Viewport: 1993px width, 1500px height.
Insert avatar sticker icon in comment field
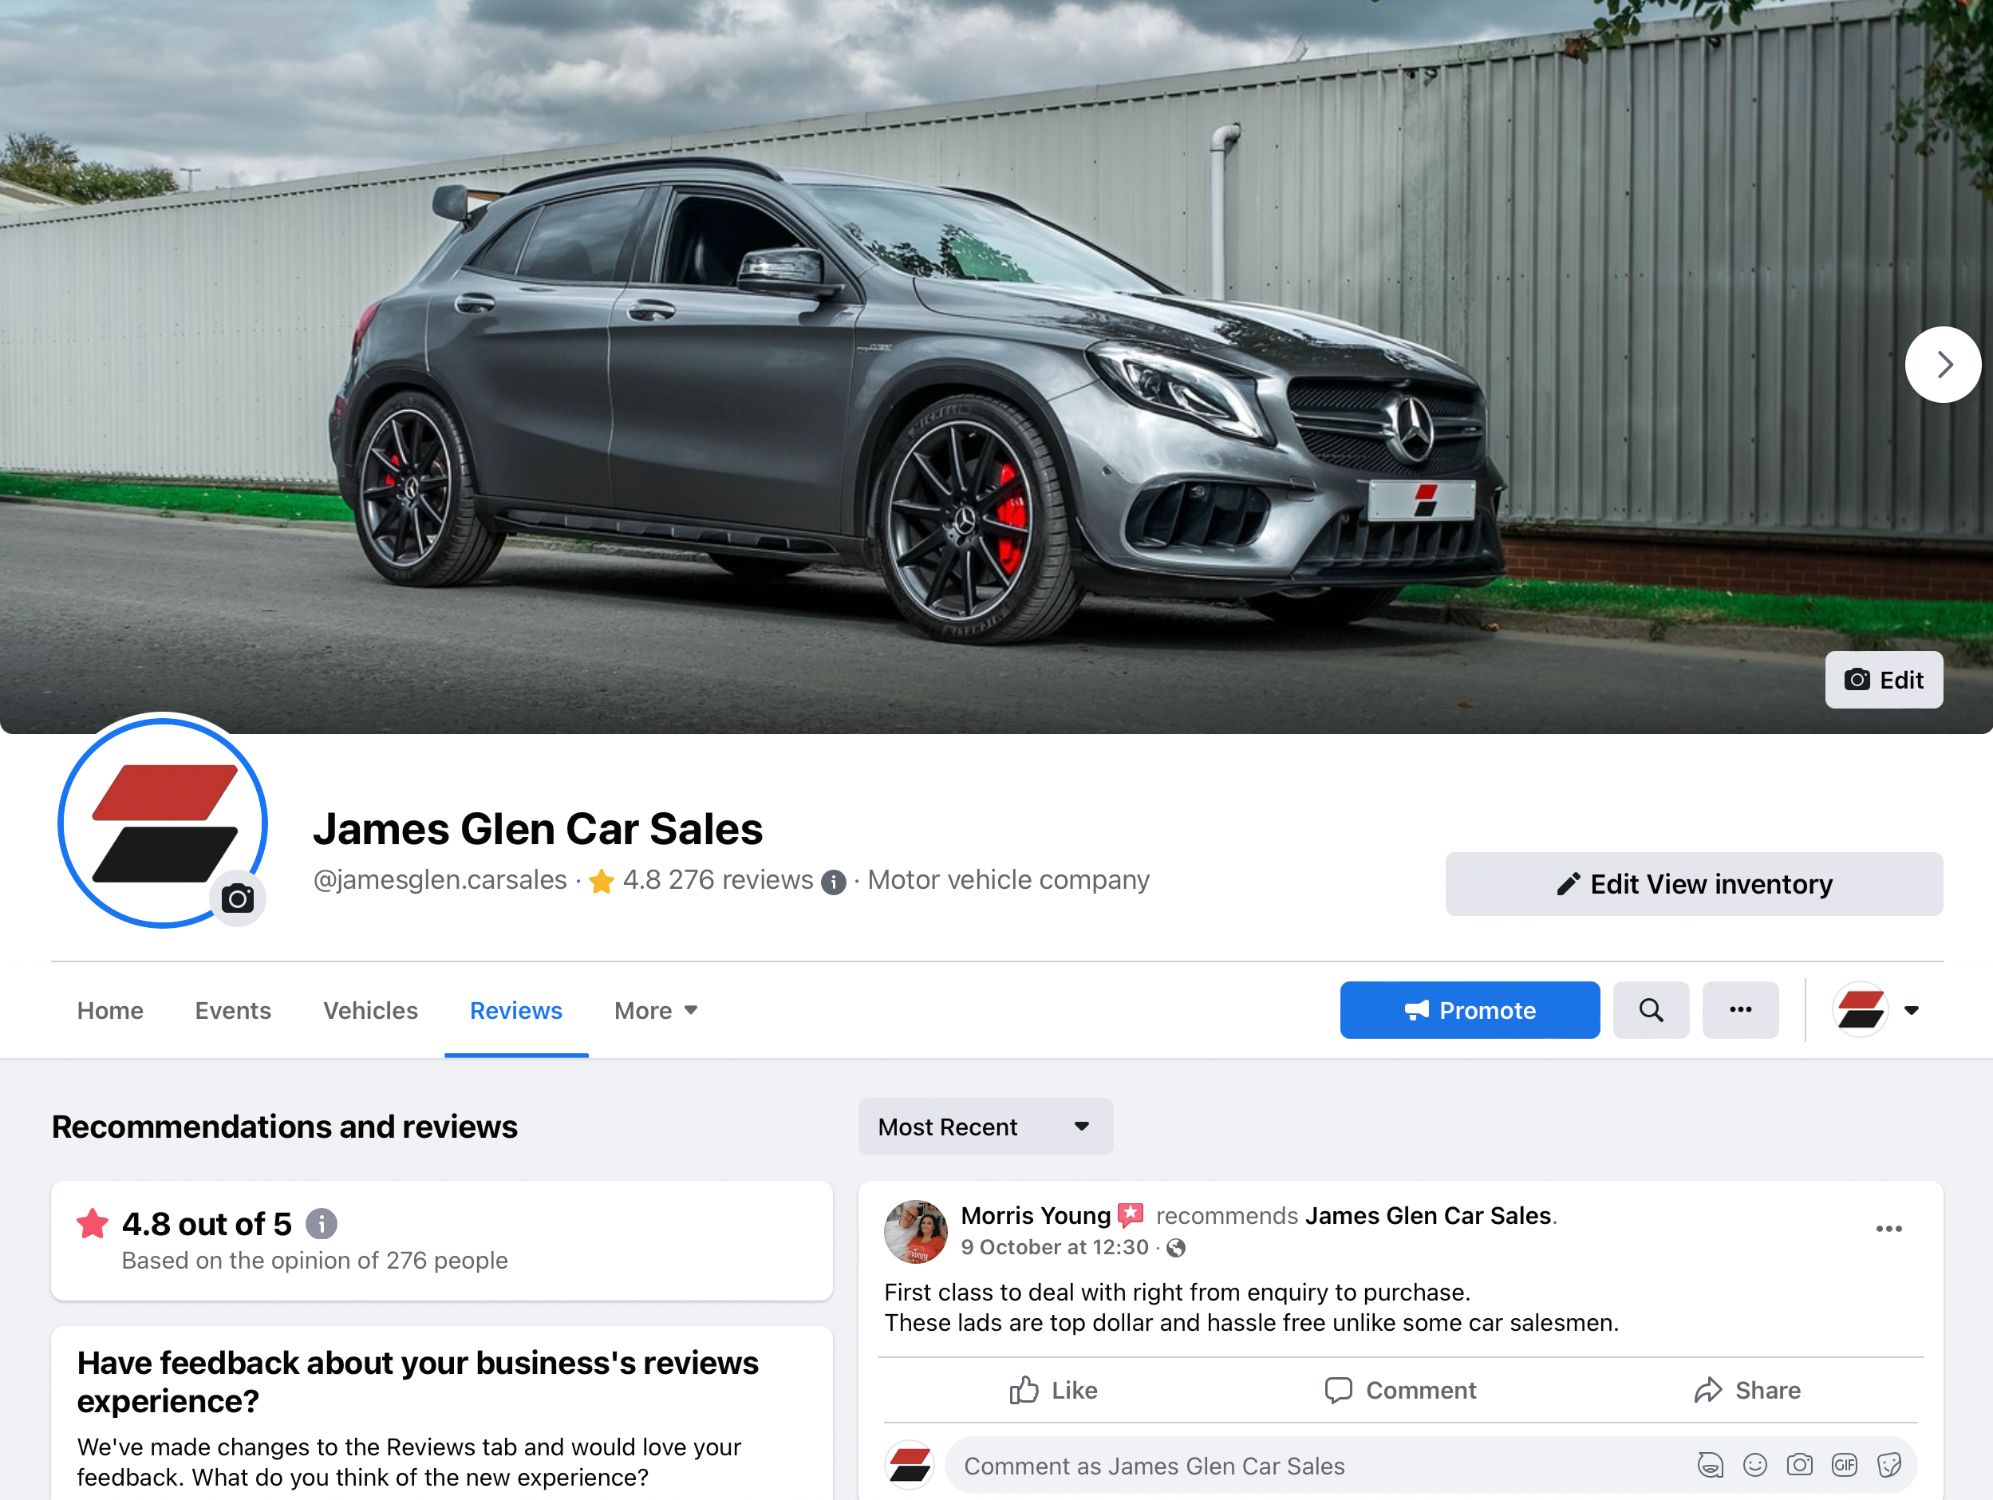click(x=1711, y=1465)
